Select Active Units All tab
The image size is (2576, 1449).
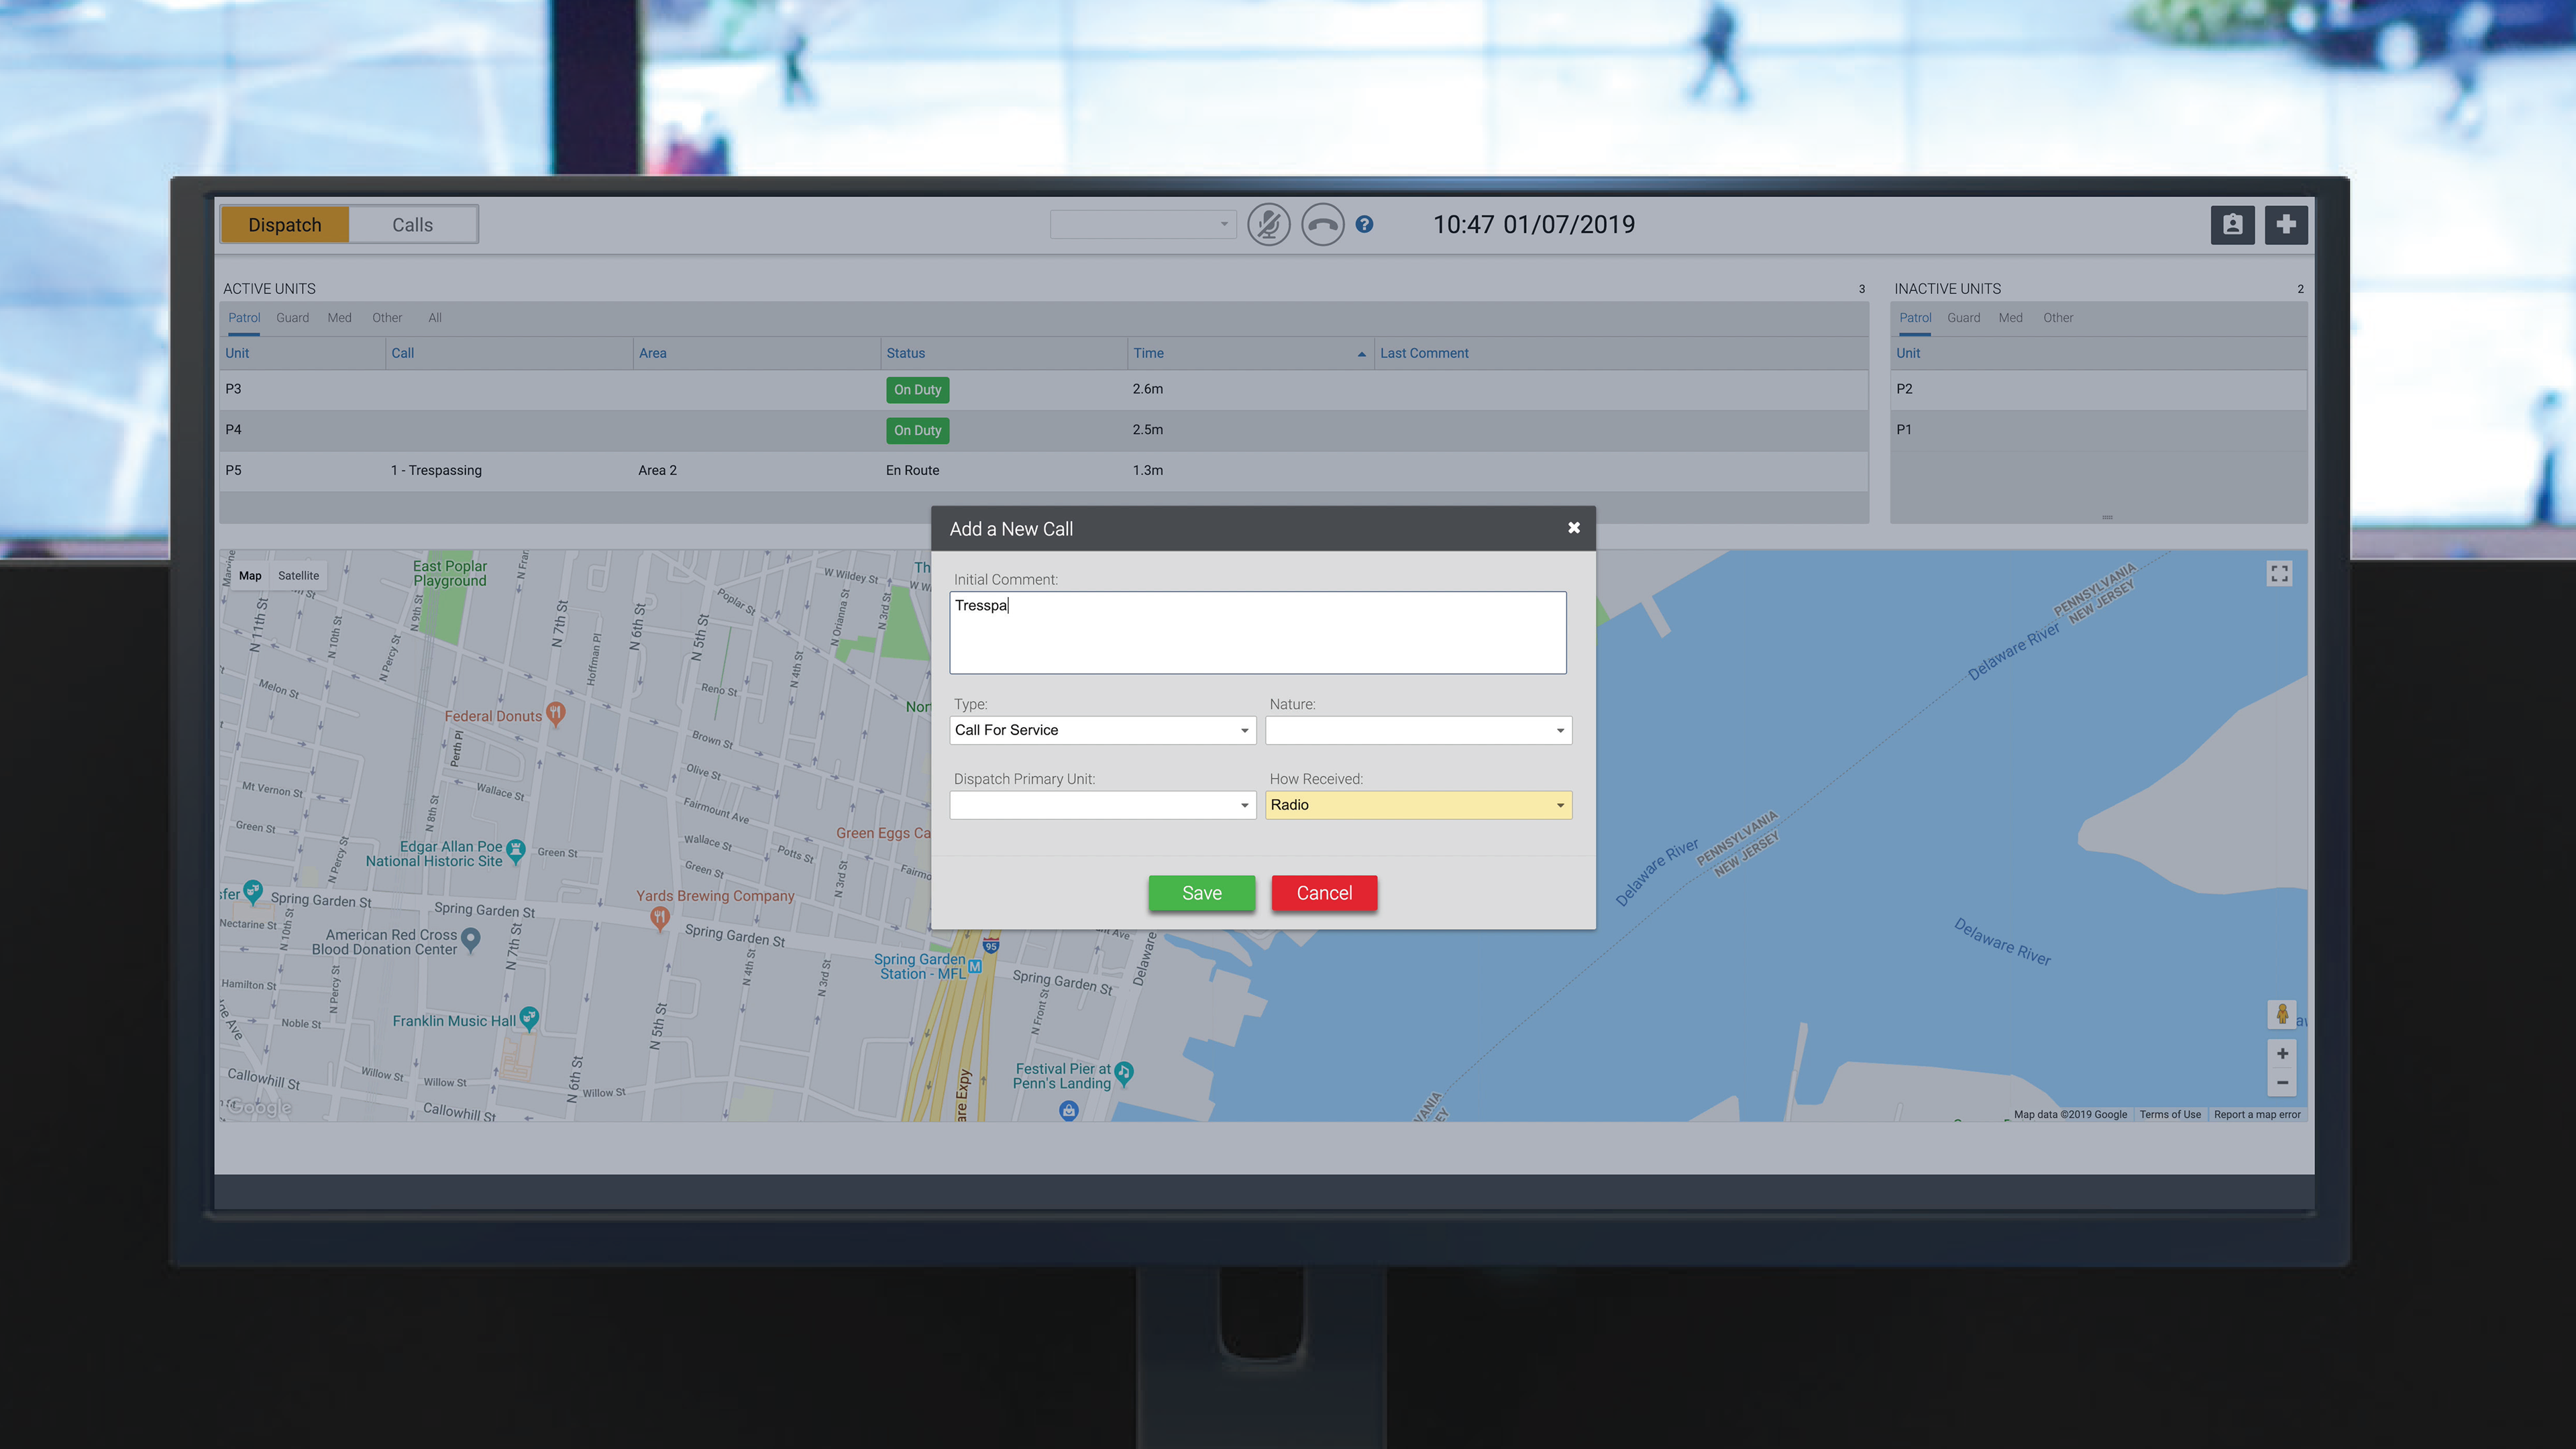pyautogui.click(x=435, y=318)
